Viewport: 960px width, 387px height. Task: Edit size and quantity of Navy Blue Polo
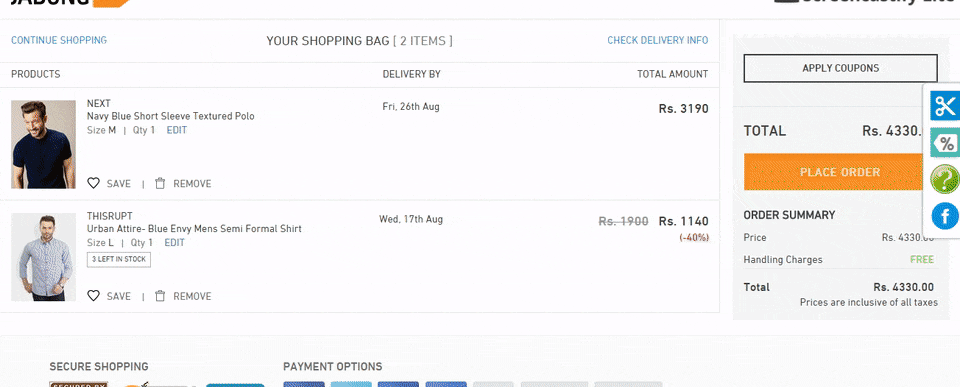[176, 130]
